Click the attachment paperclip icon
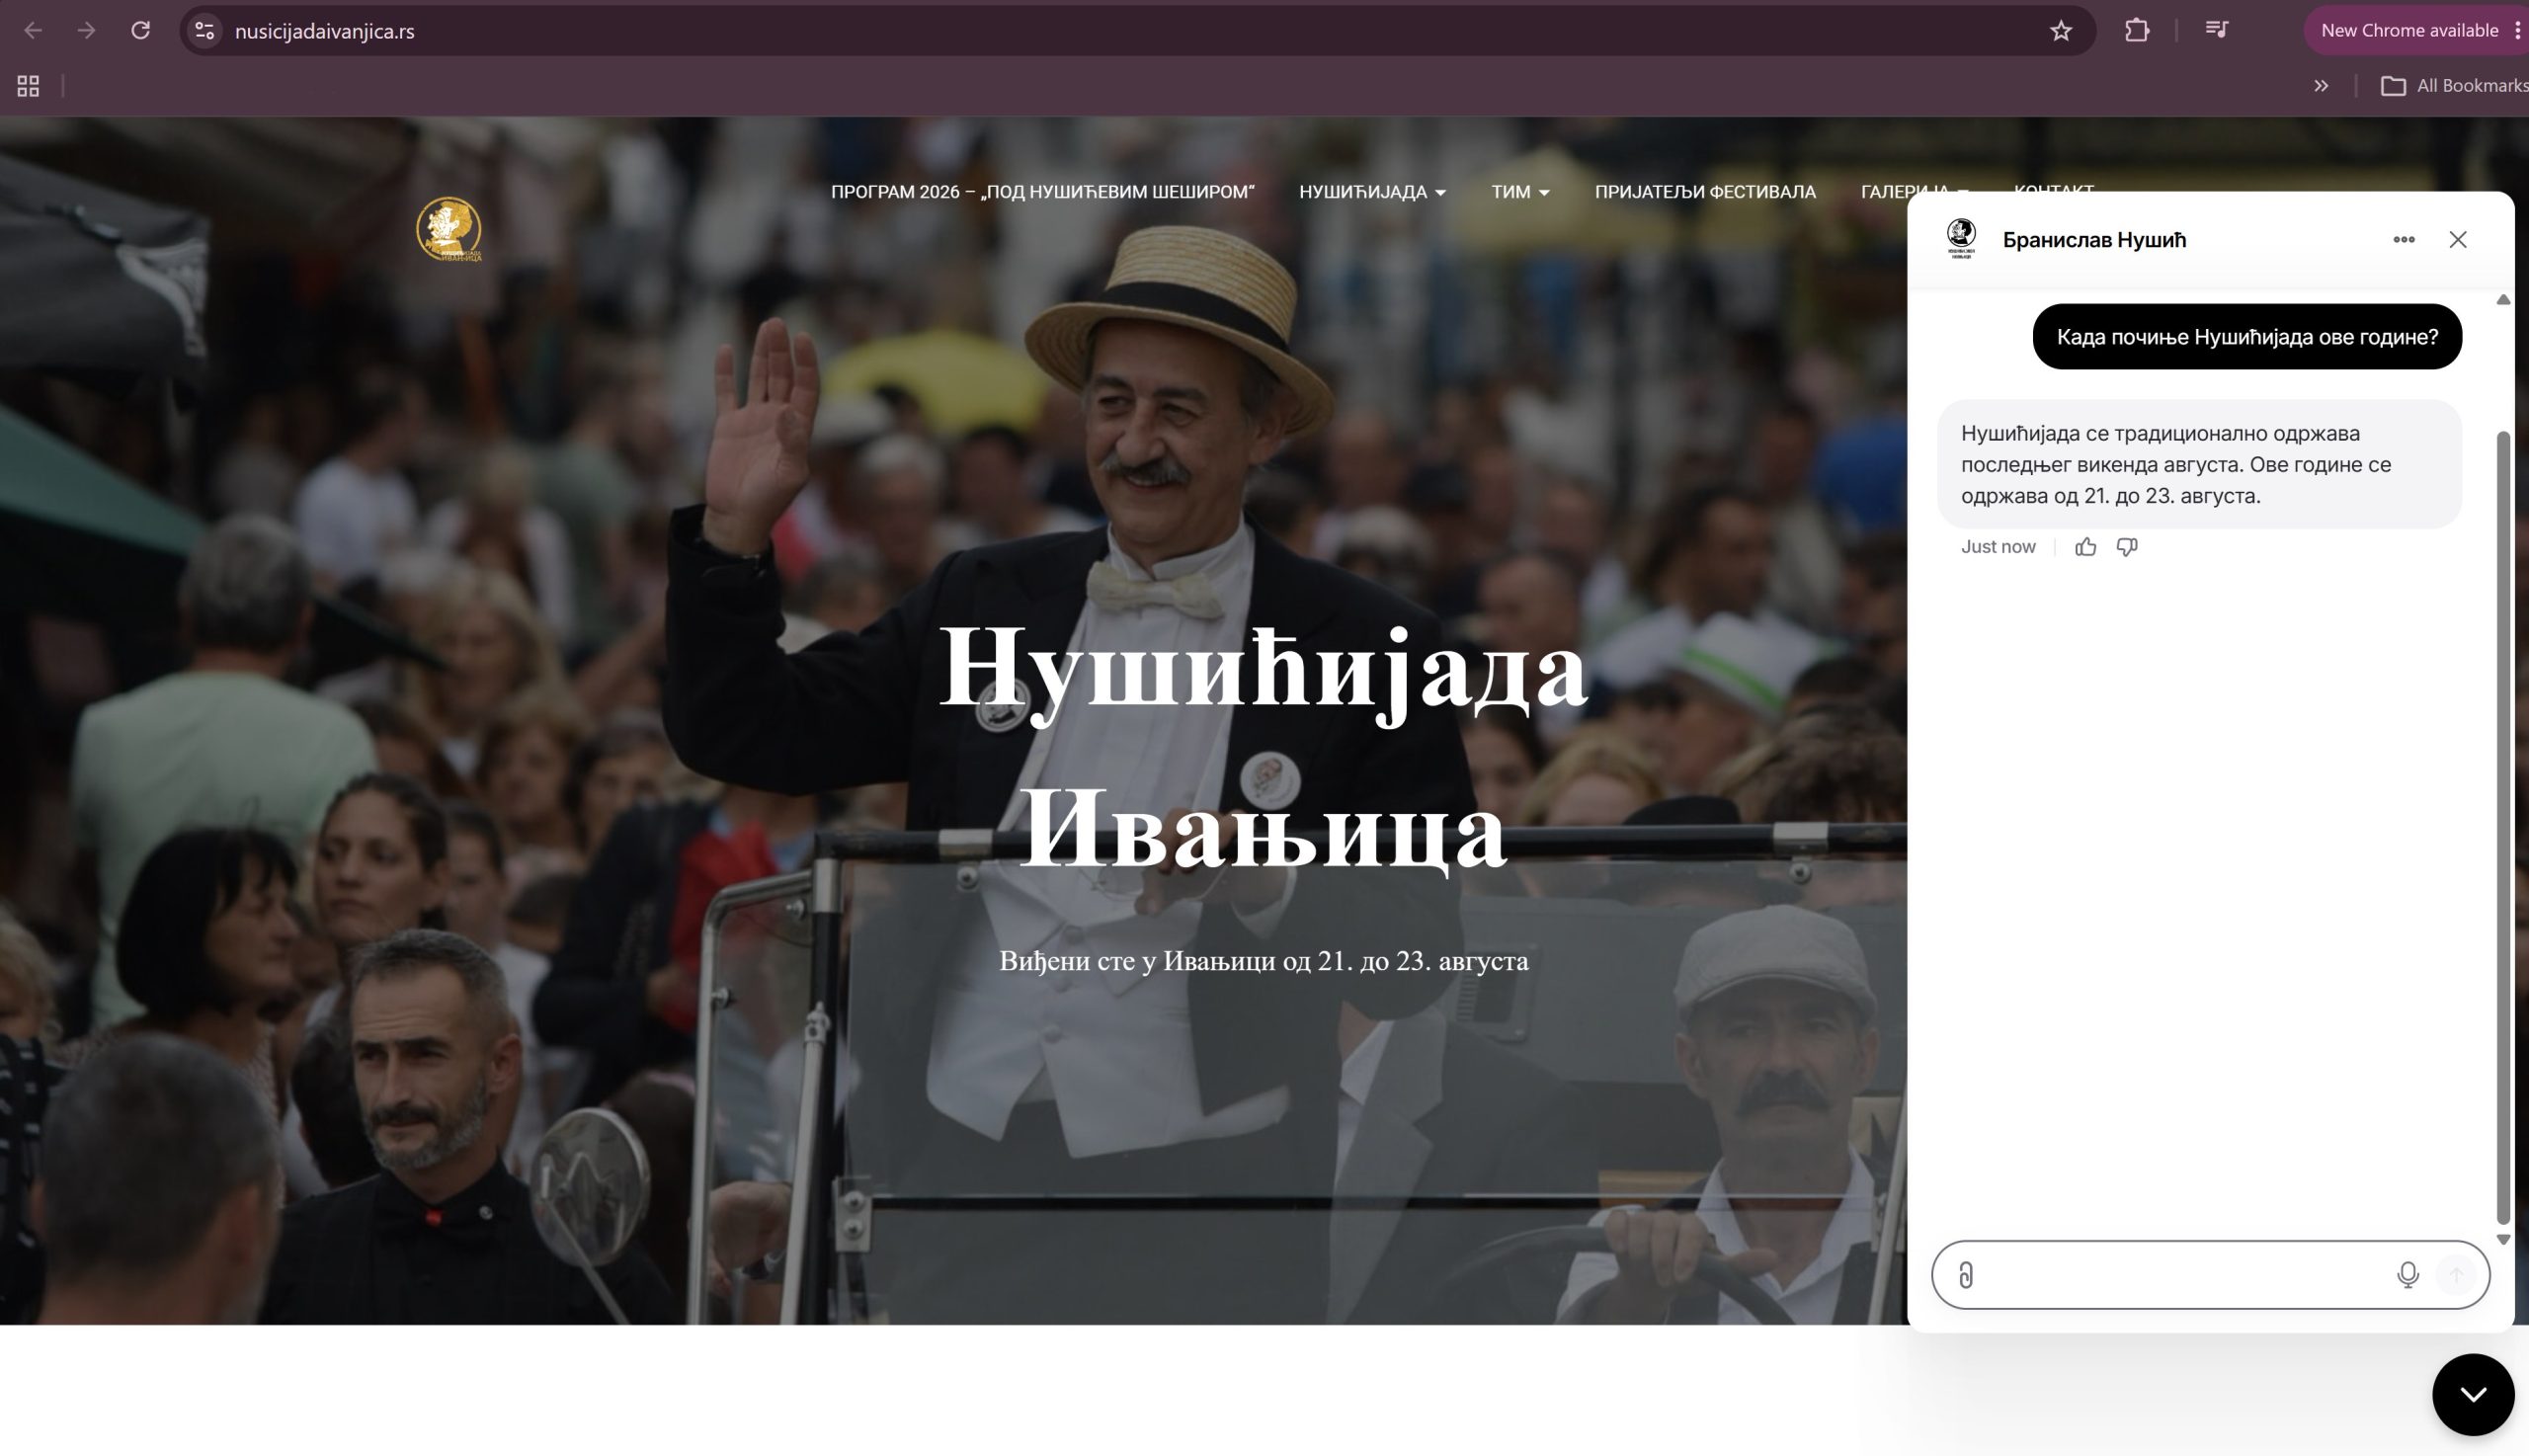The image size is (2529, 1456). click(1966, 1275)
